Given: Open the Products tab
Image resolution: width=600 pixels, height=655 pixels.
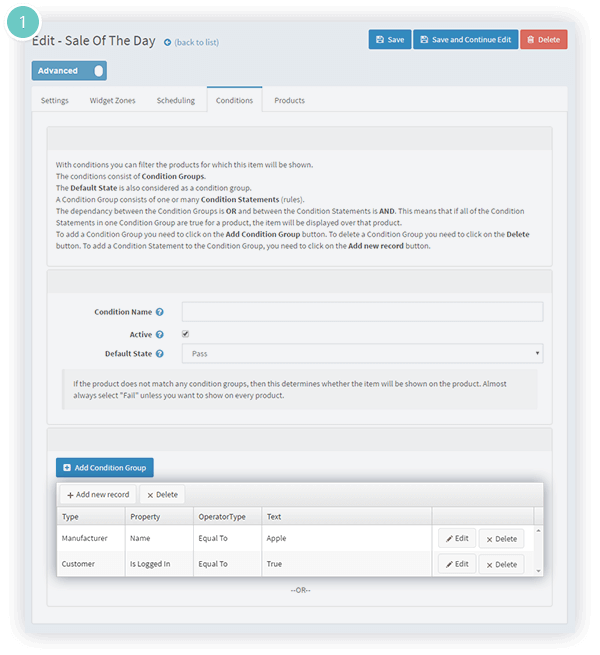Looking at the screenshot, I should [x=290, y=101].
